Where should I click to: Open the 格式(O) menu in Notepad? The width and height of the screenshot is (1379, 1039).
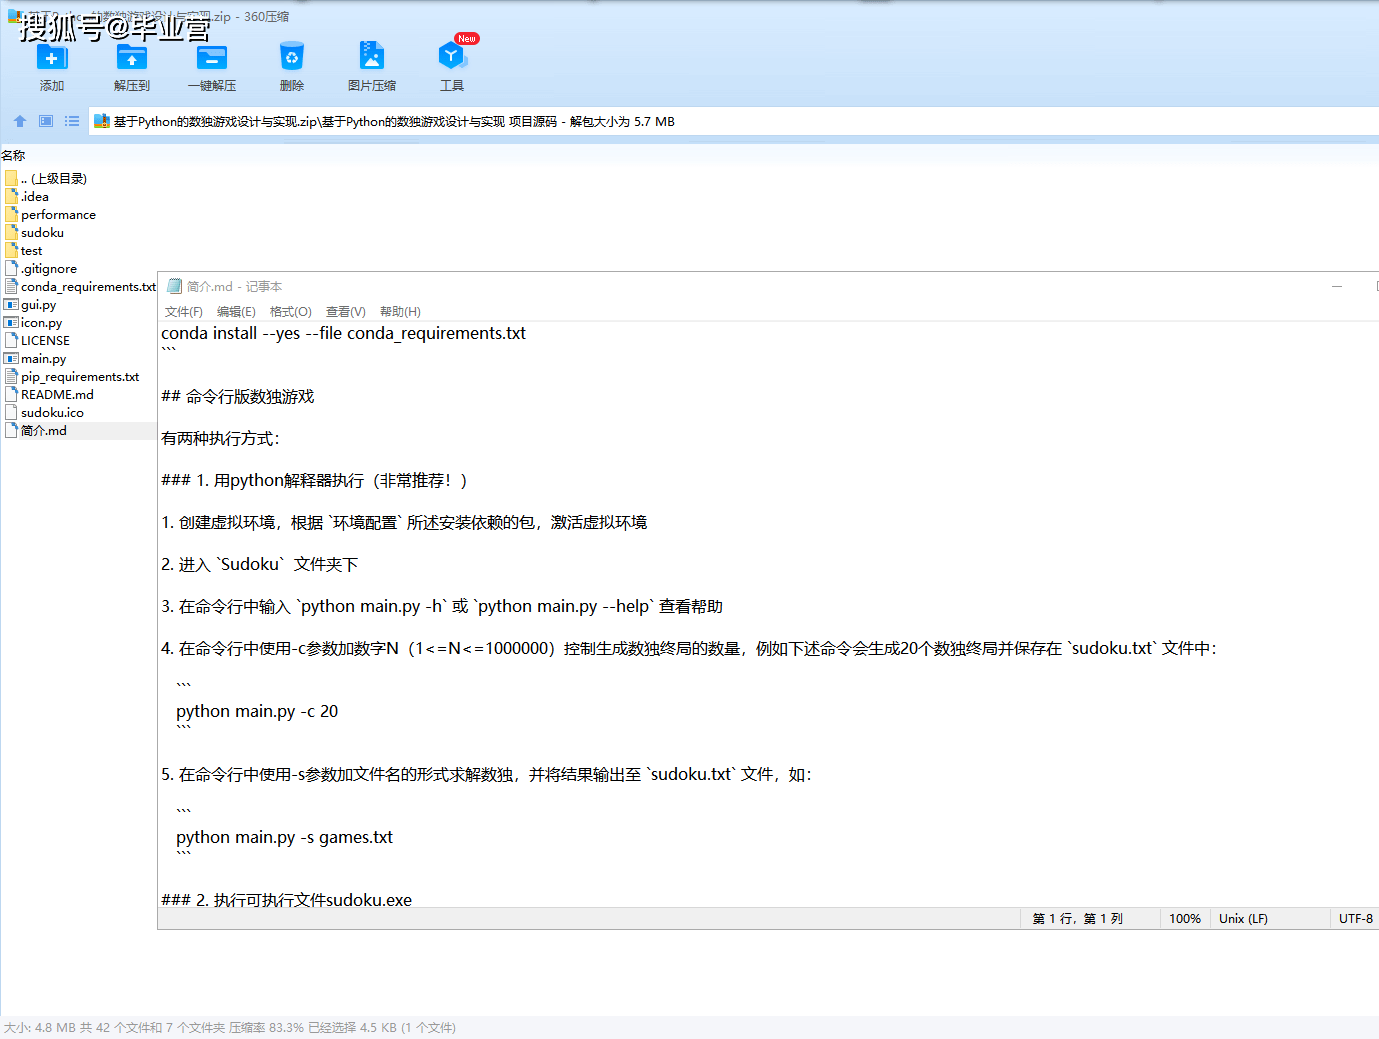(x=290, y=312)
